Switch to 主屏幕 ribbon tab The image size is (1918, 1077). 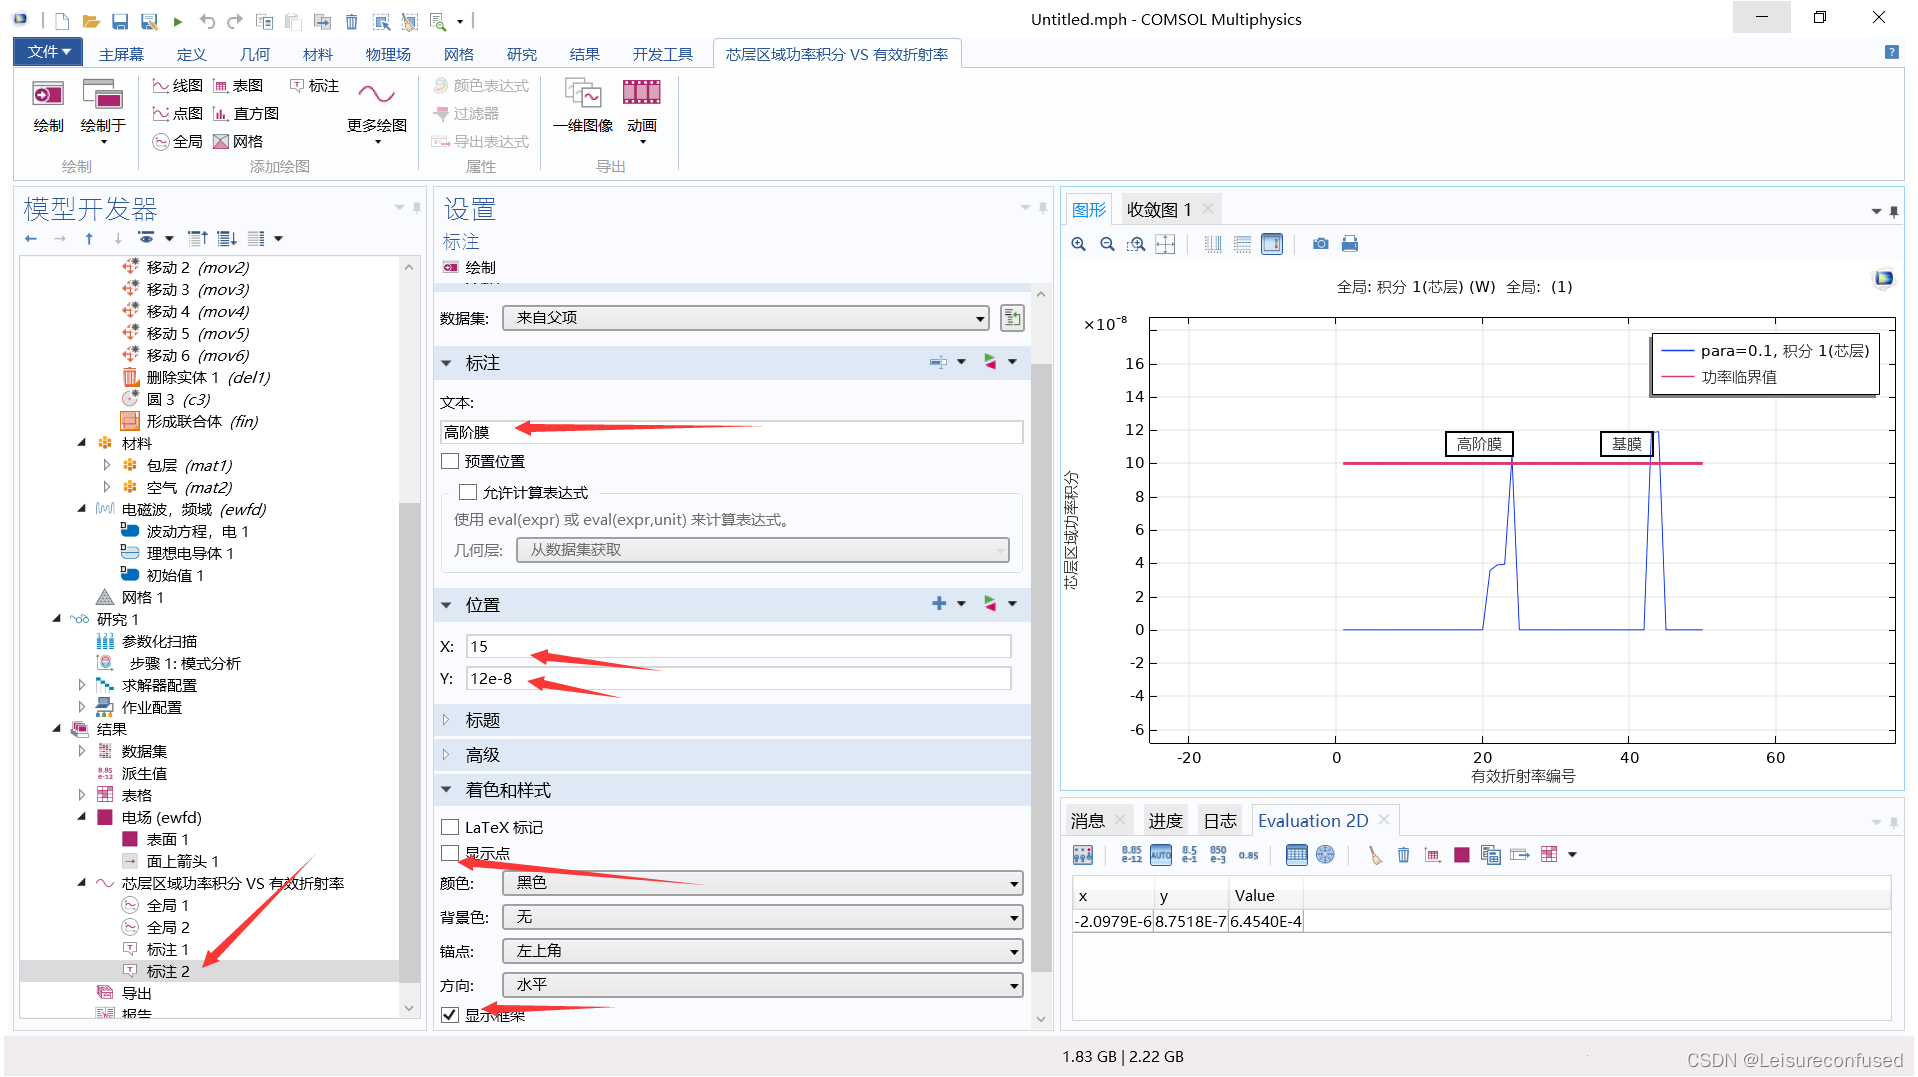pyautogui.click(x=121, y=54)
